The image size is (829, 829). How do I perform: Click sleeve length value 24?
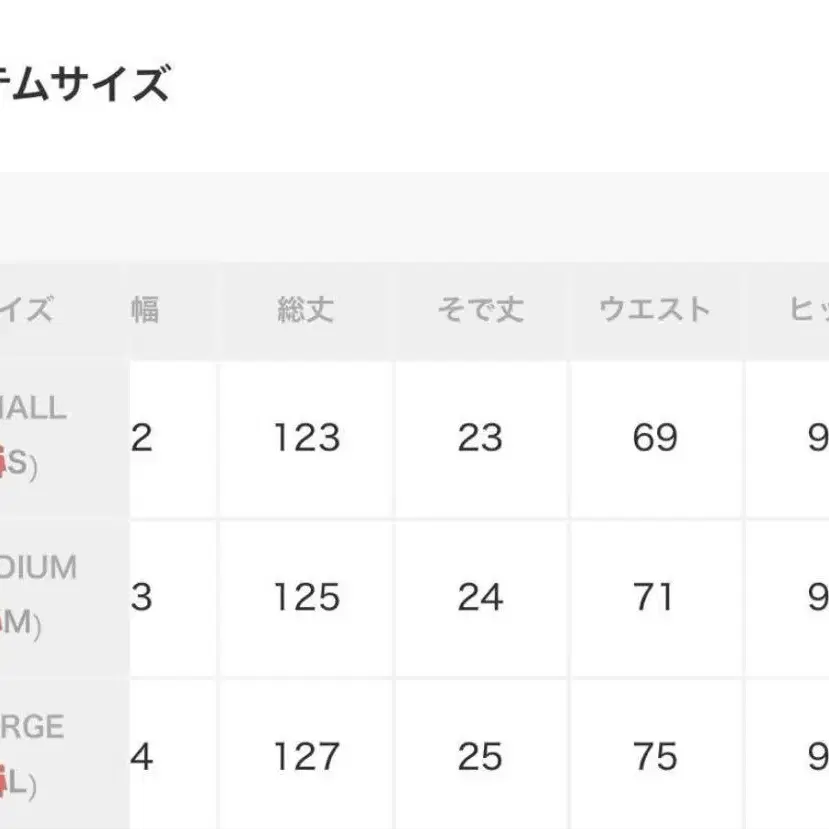(x=480, y=598)
